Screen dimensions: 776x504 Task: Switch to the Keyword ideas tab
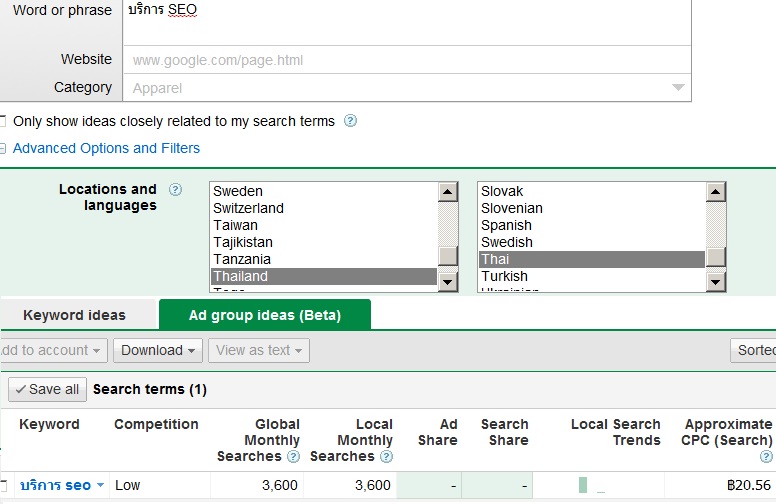(x=74, y=315)
